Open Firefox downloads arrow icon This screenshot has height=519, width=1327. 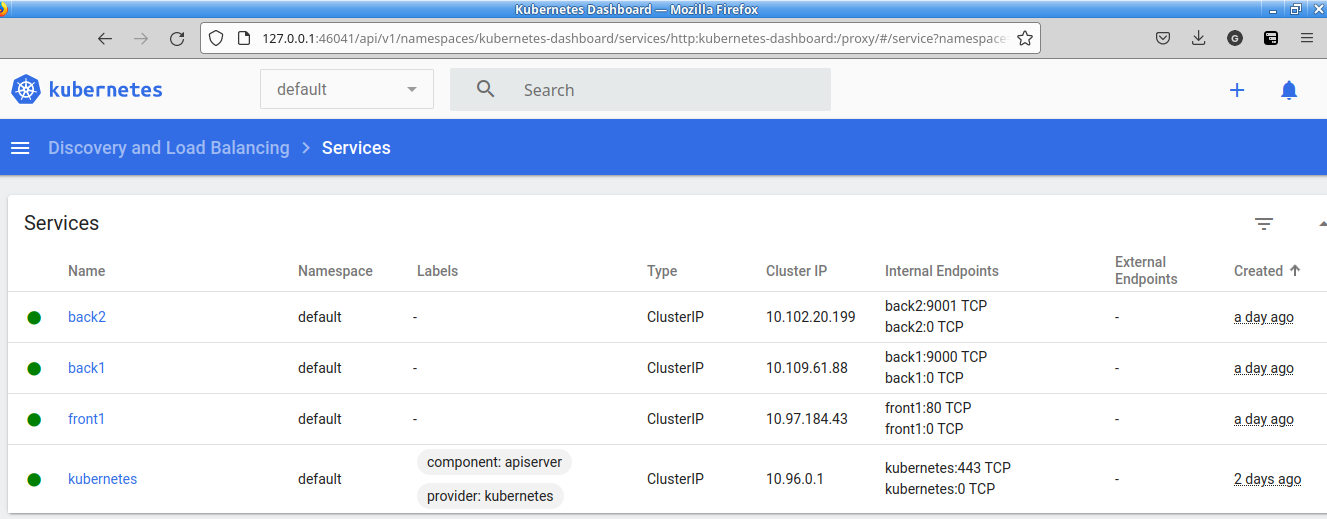click(1199, 39)
